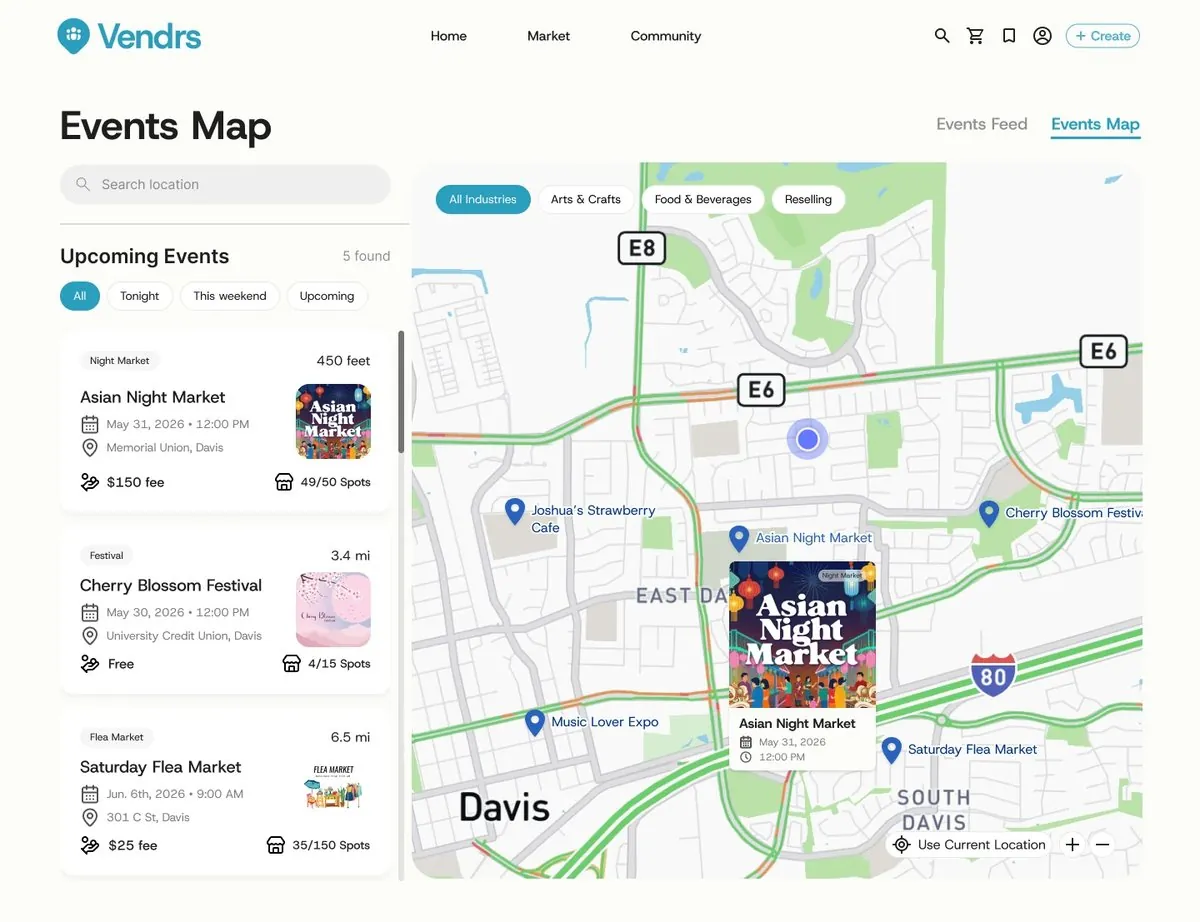This screenshot has width=1200, height=922.
Task: Click the Night Market category tag in list
Action: coord(119,361)
